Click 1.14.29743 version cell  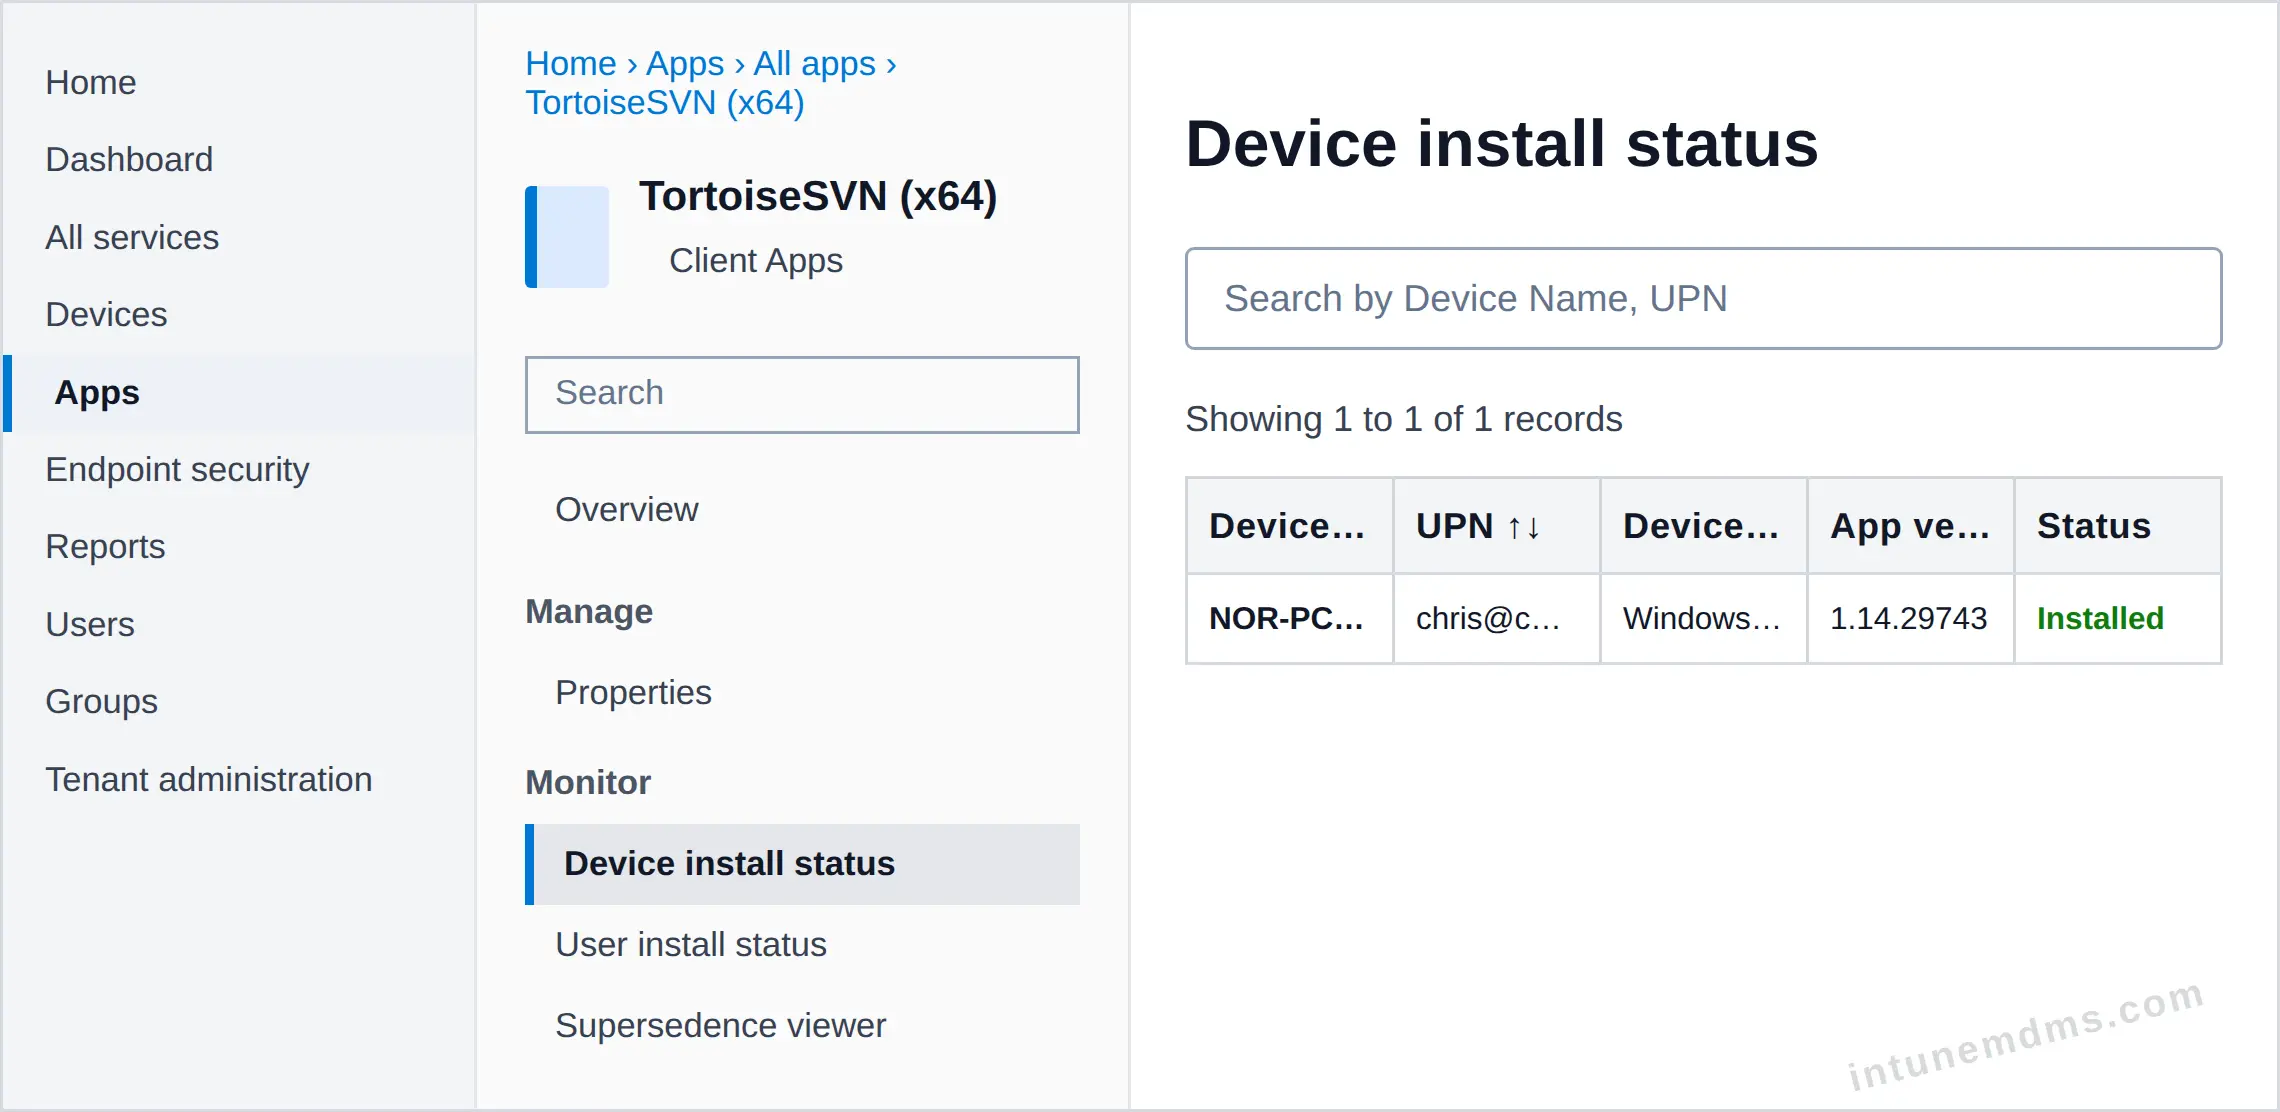pyautogui.click(x=1910, y=618)
